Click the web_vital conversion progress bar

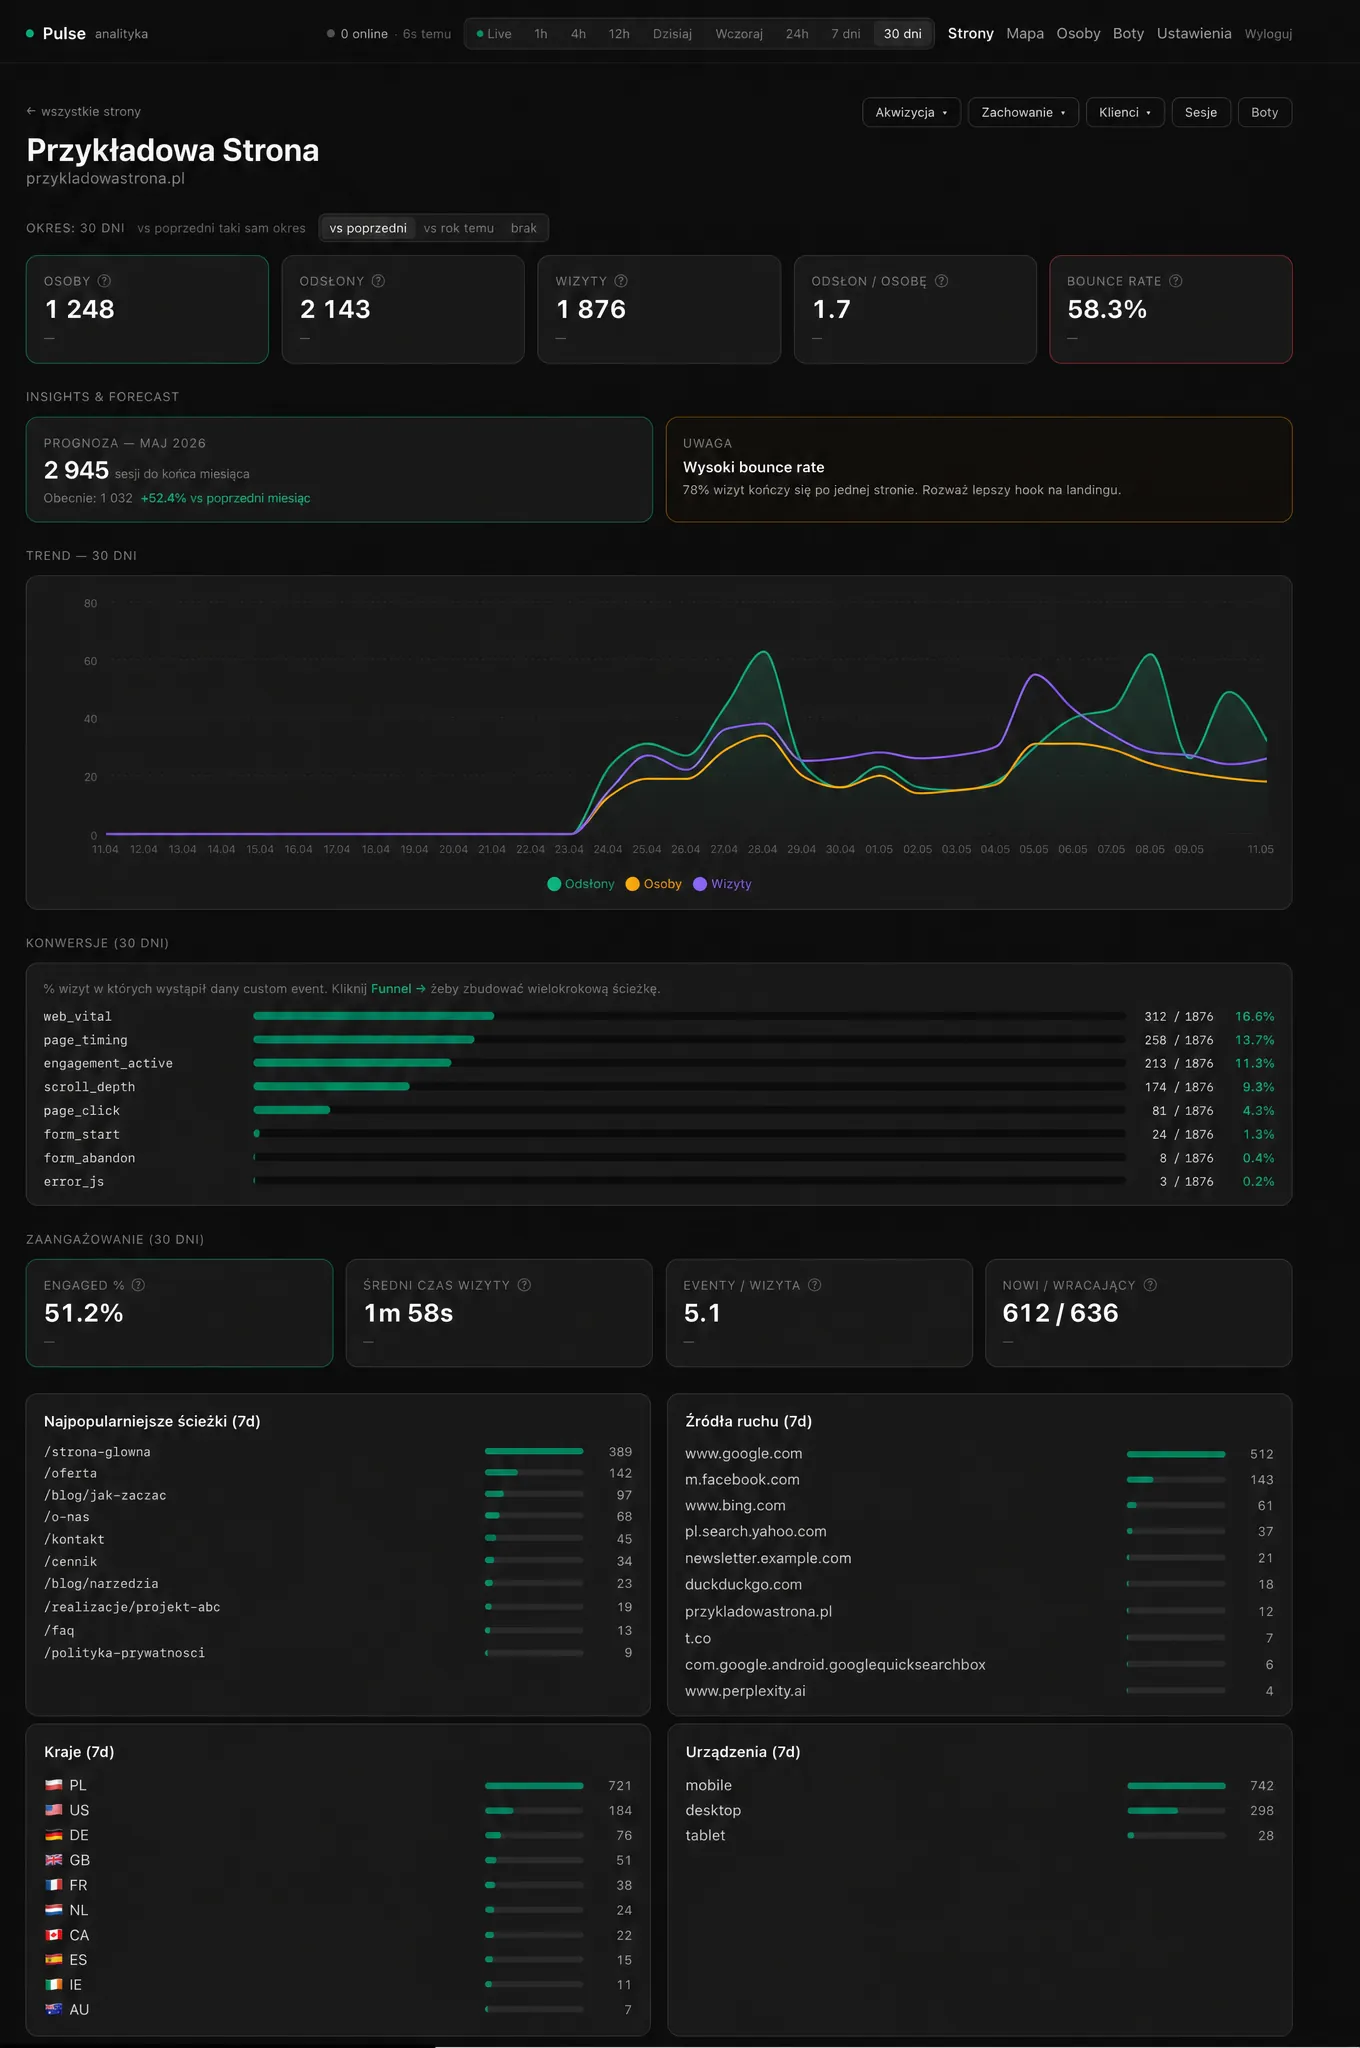coord(689,1016)
